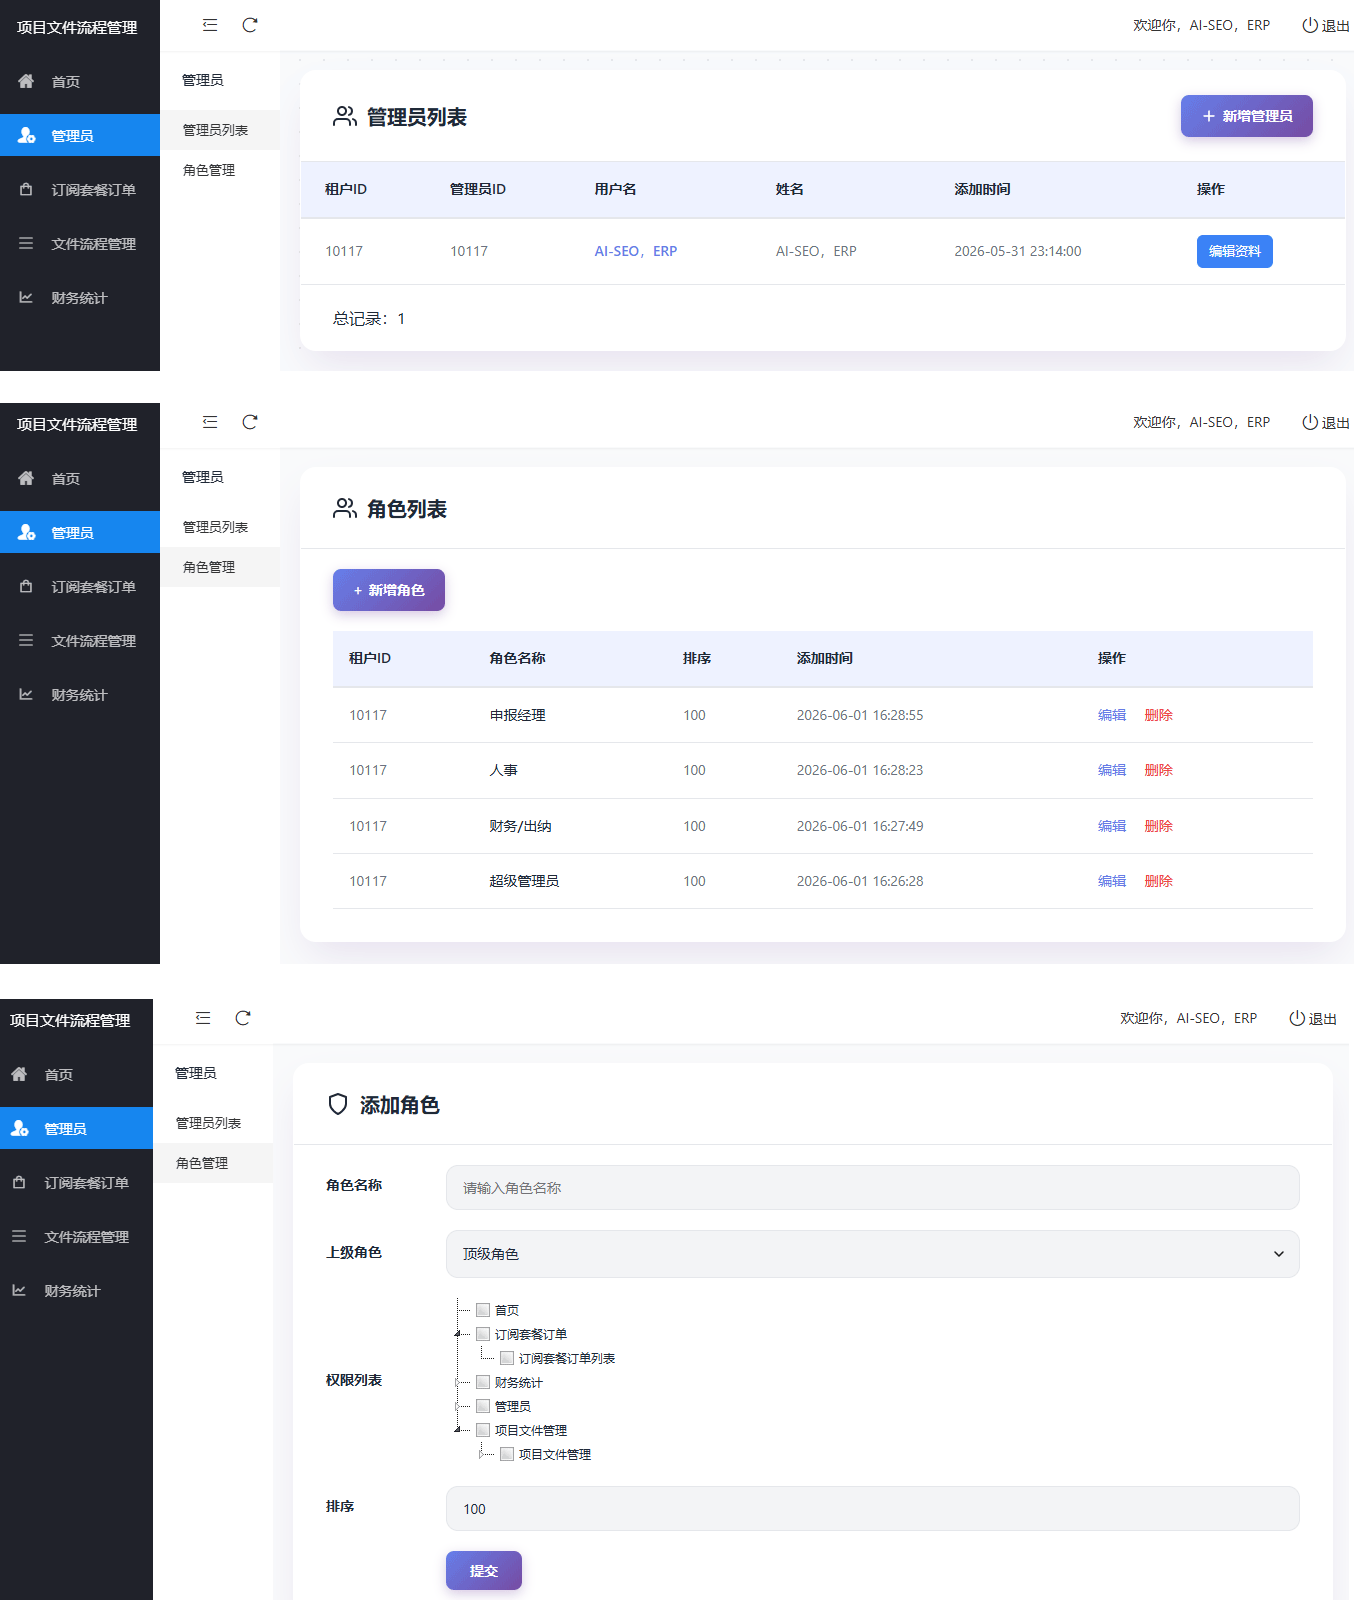Viewport: 1354px width, 1600px height.
Task: Edit the 申报经理 role
Action: click(x=1112, y=715)
